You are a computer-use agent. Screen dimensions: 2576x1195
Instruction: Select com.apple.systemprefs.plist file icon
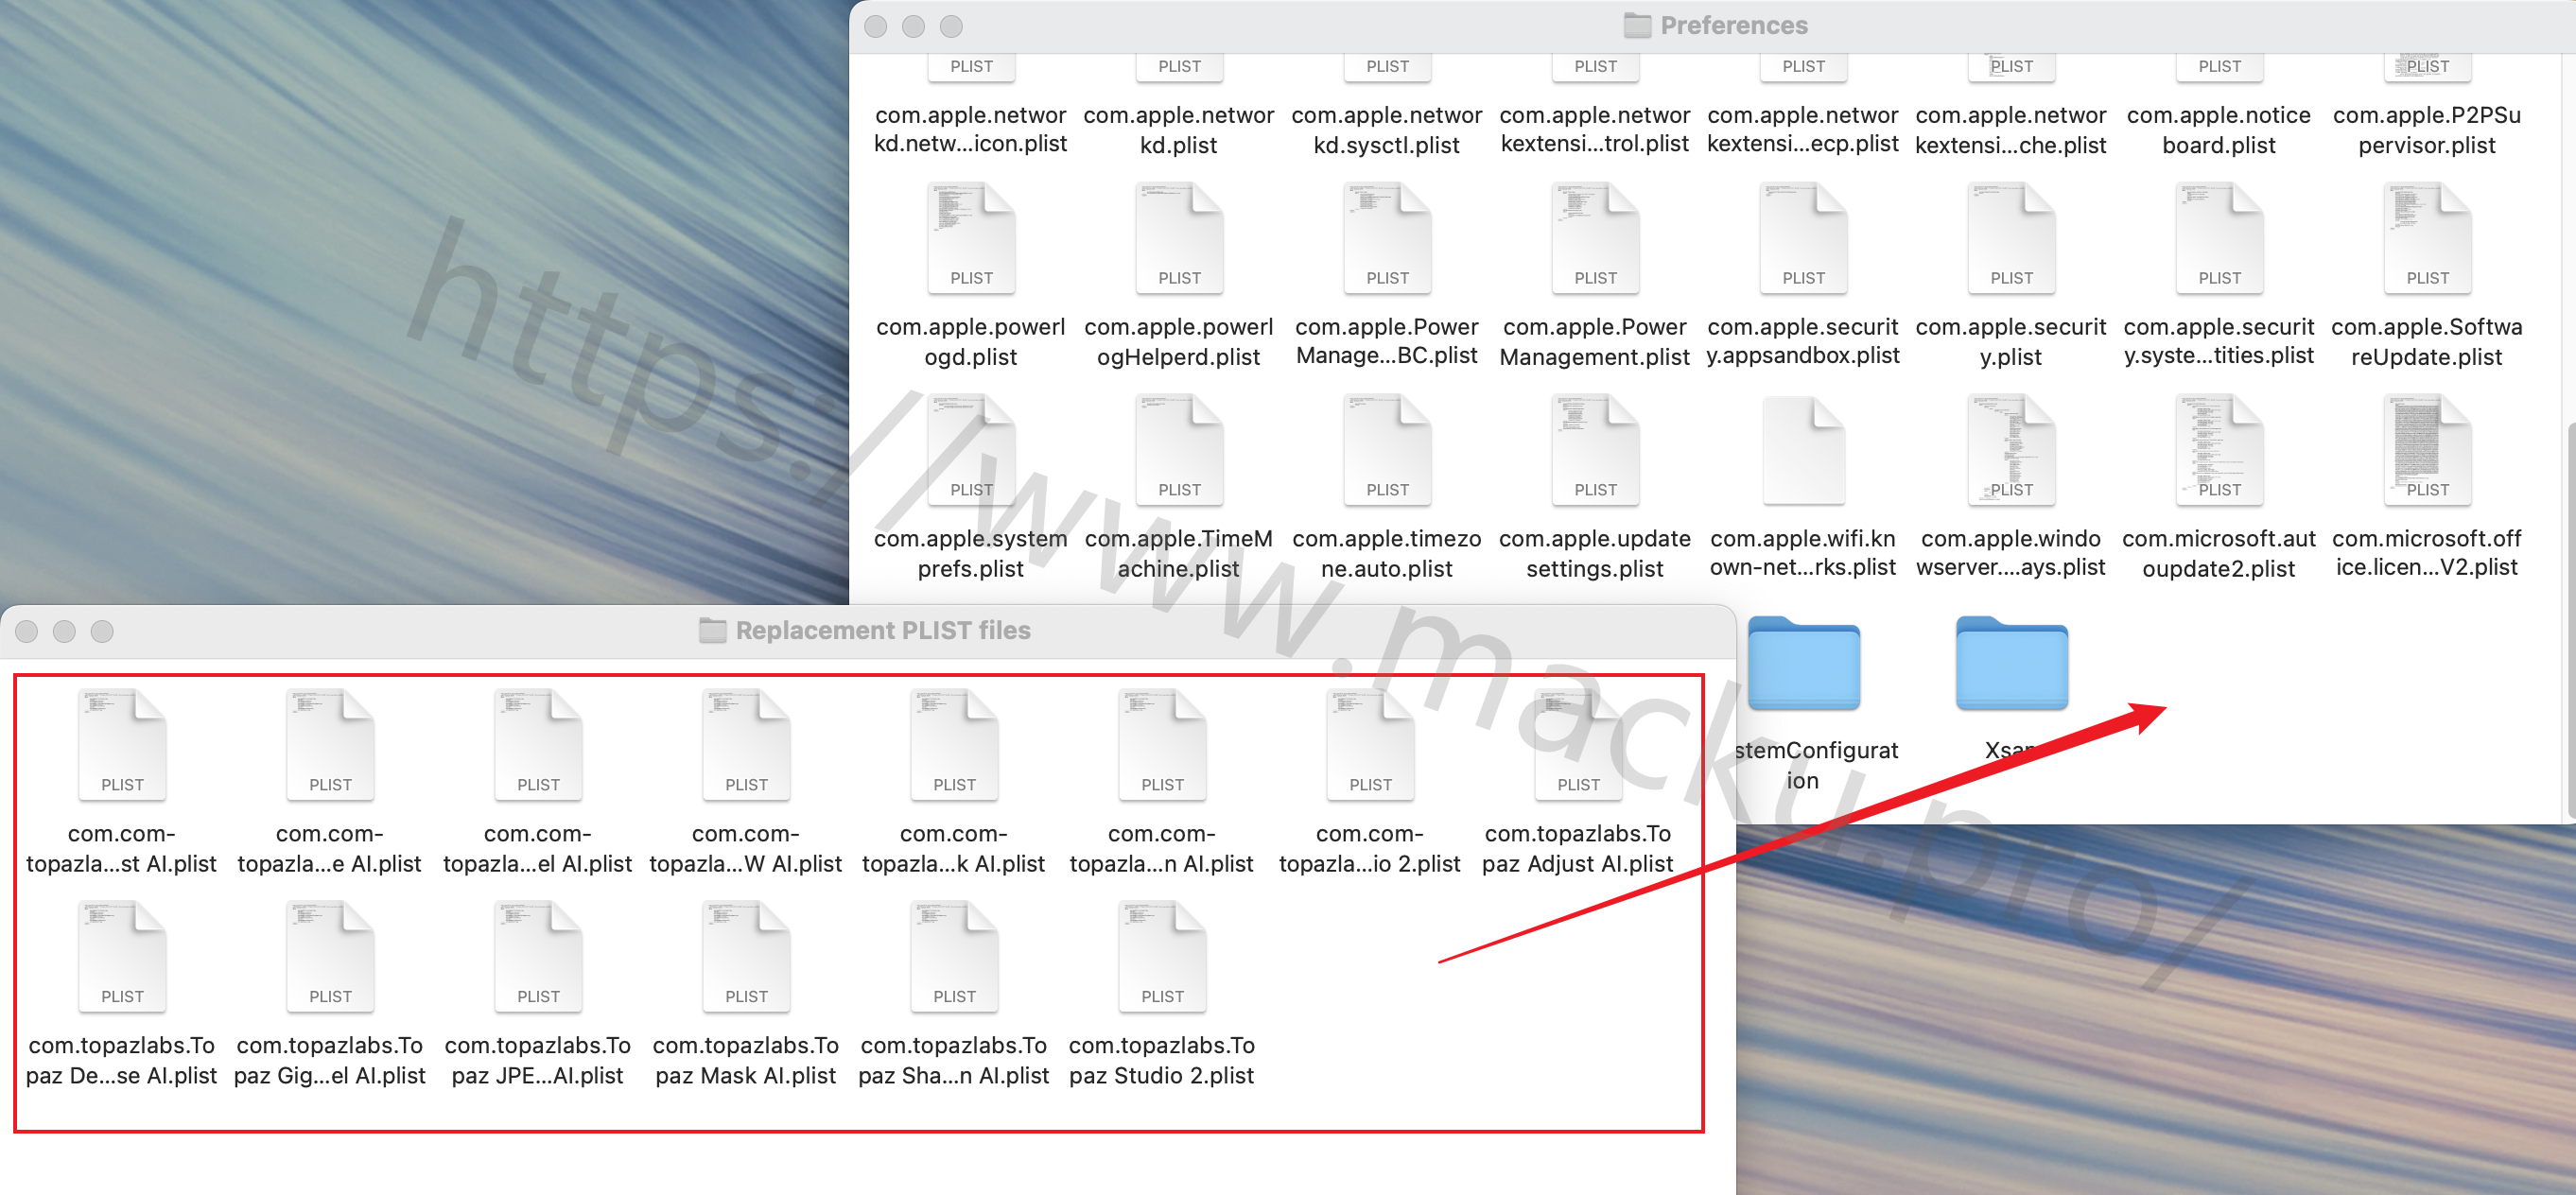(971, 450)
